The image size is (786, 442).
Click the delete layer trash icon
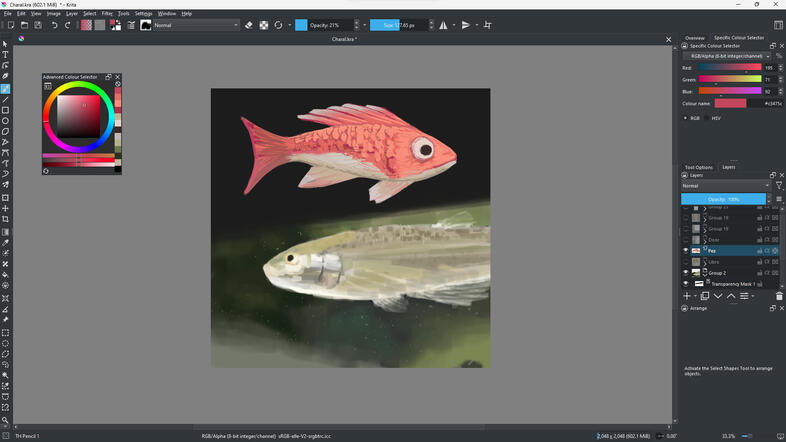tap(779, 296)
